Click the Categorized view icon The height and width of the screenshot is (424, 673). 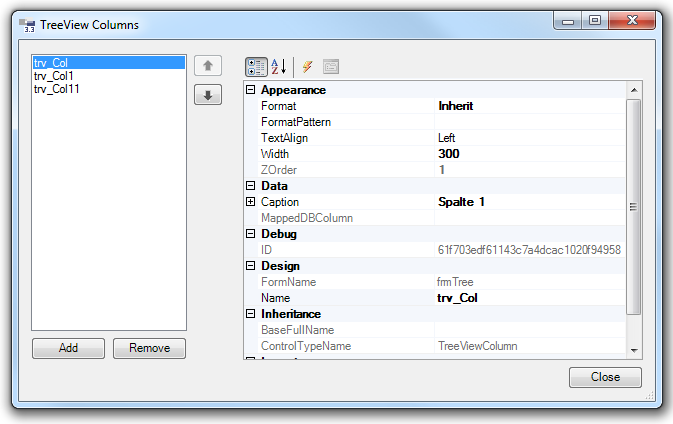click(256, 67)
